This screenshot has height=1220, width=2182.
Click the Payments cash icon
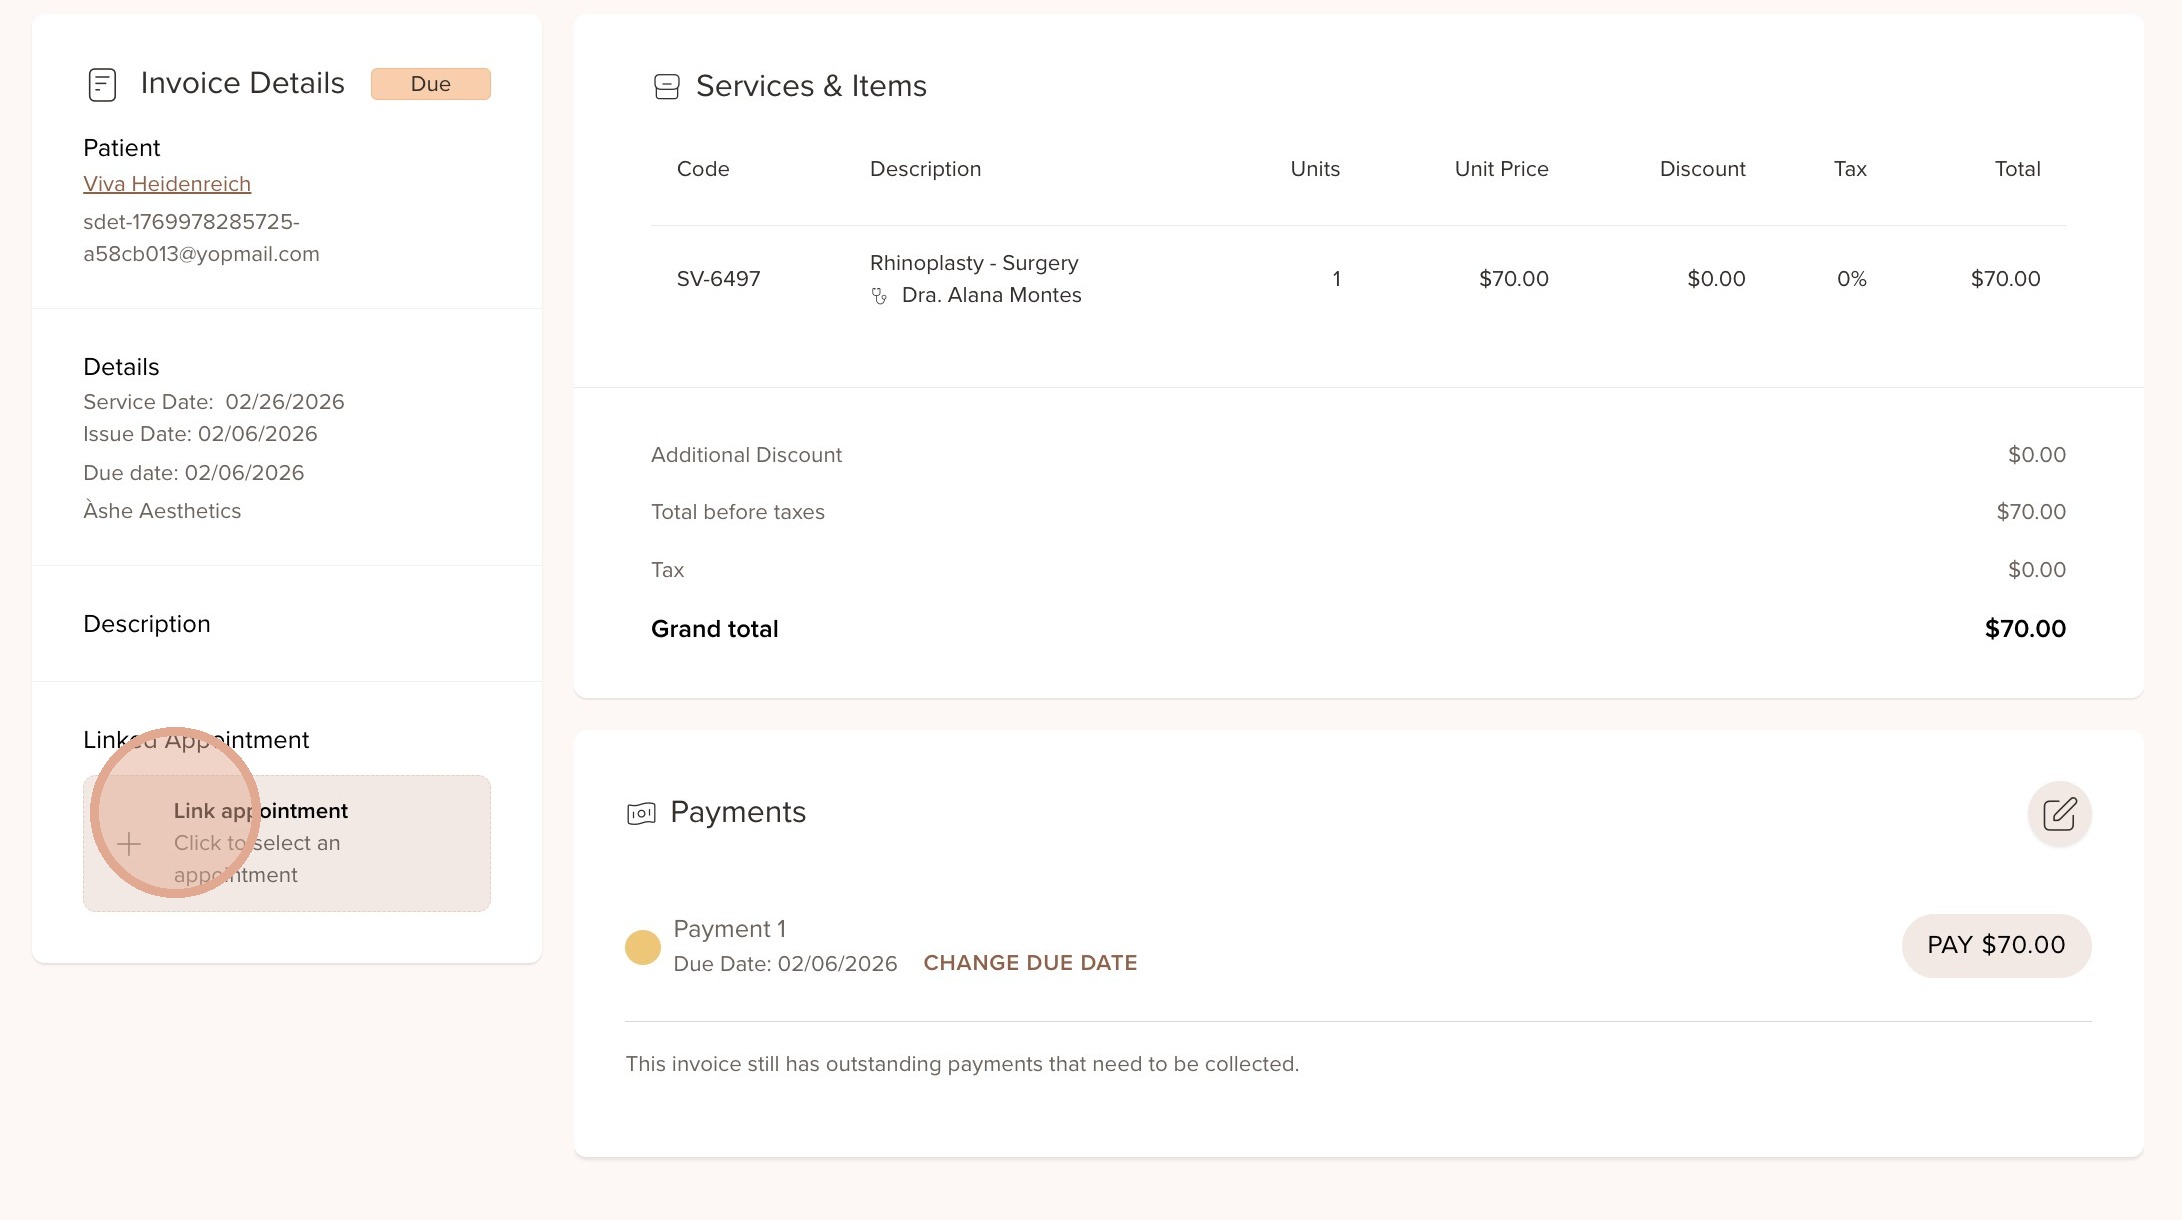[x=641, y=813]
